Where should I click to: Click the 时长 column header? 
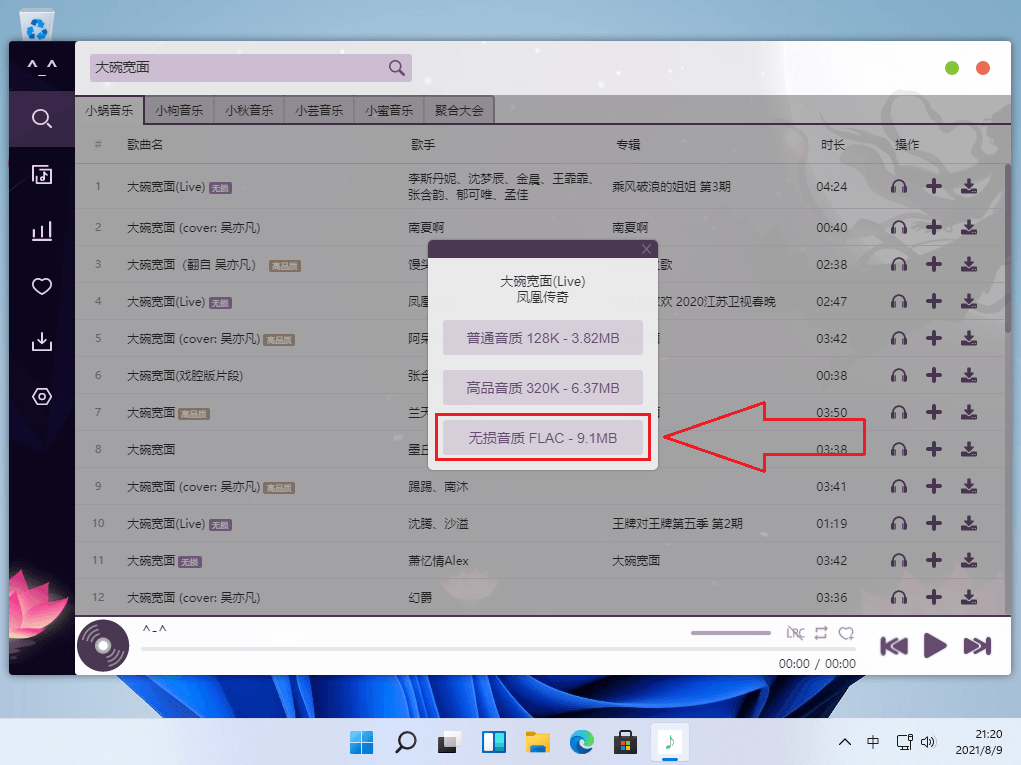pos(832,145)
